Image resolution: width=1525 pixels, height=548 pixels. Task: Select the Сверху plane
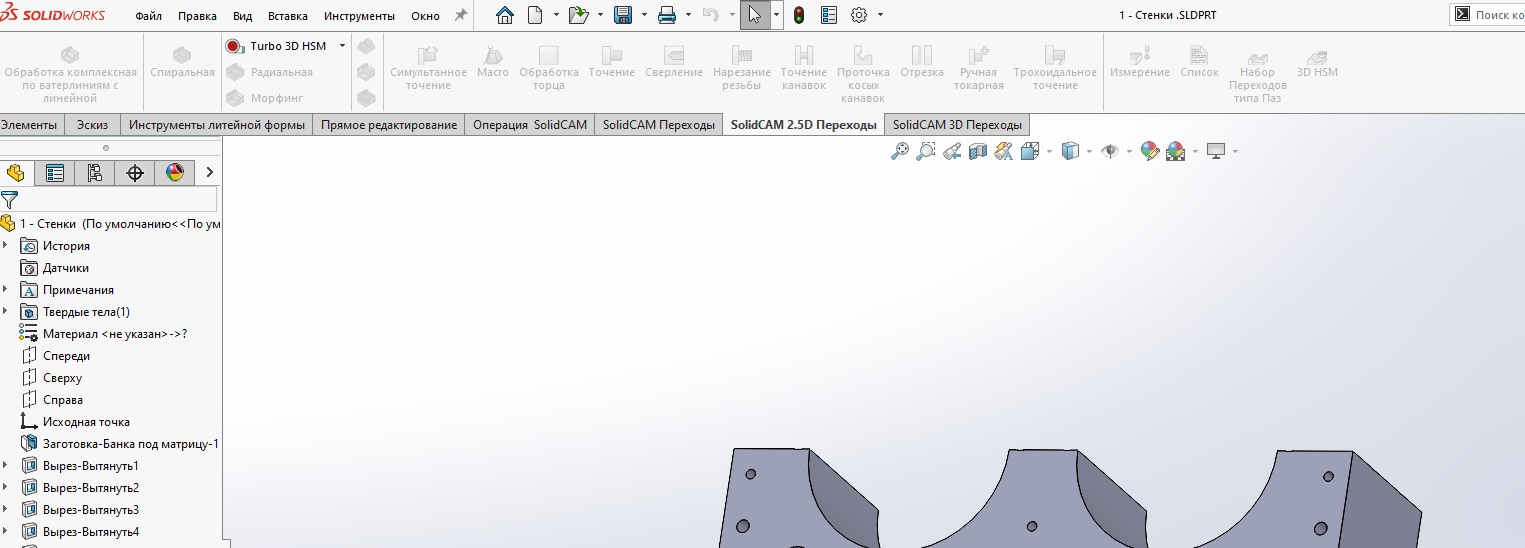62,378
